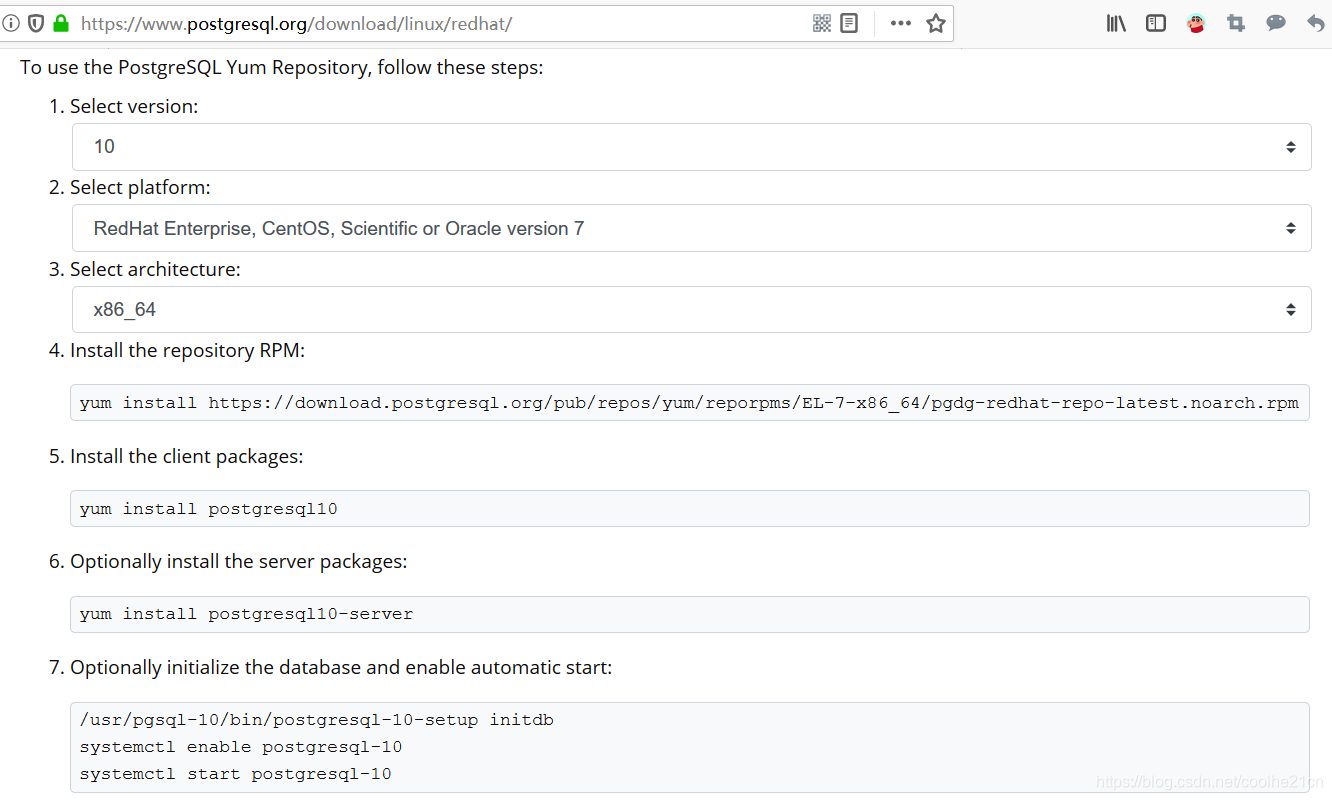Viewport: 1332px width, 800px height.
Task: Show sidebars with the sidebar icon
Action: point(1156,23)
